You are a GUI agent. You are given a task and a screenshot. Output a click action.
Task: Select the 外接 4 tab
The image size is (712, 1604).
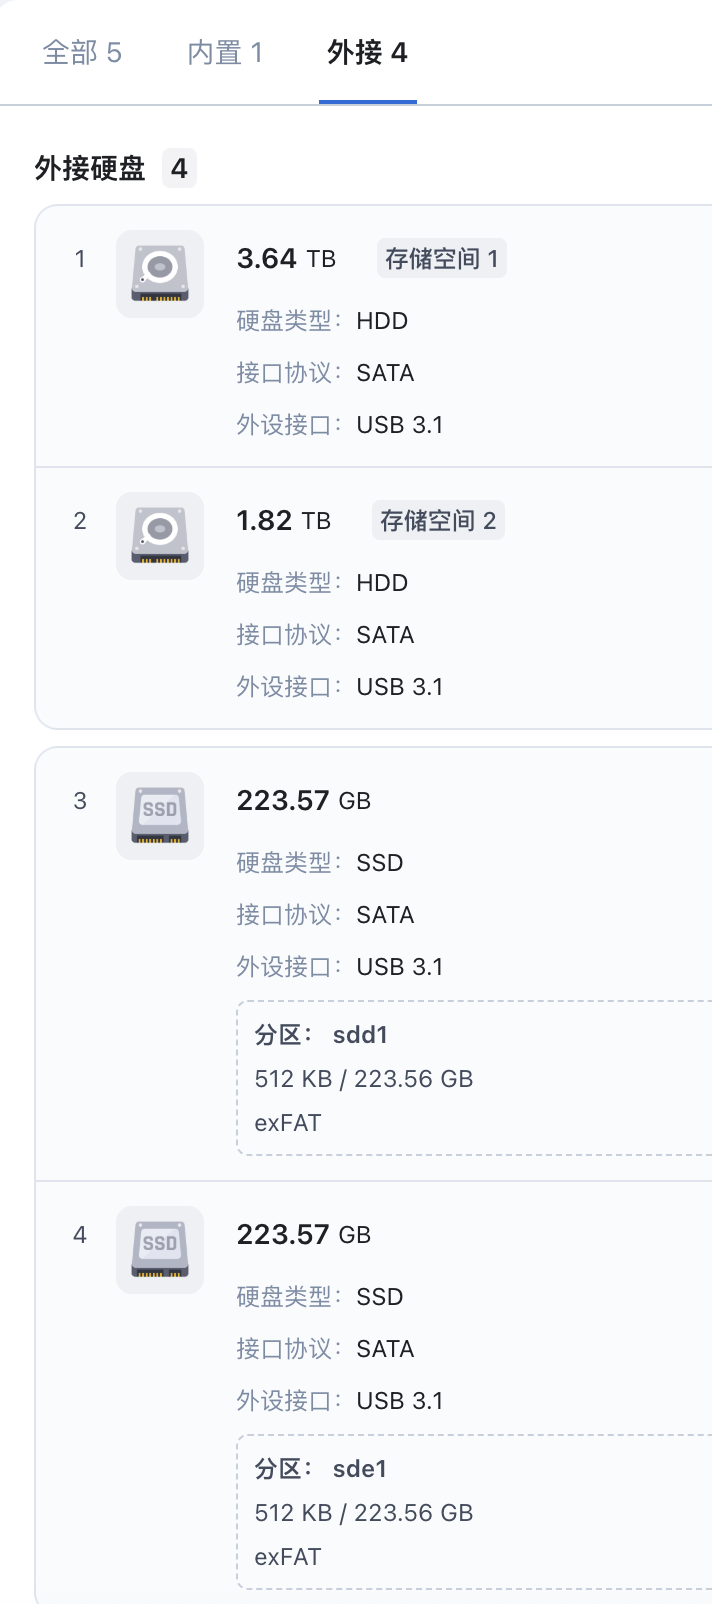tap(367, 52)
